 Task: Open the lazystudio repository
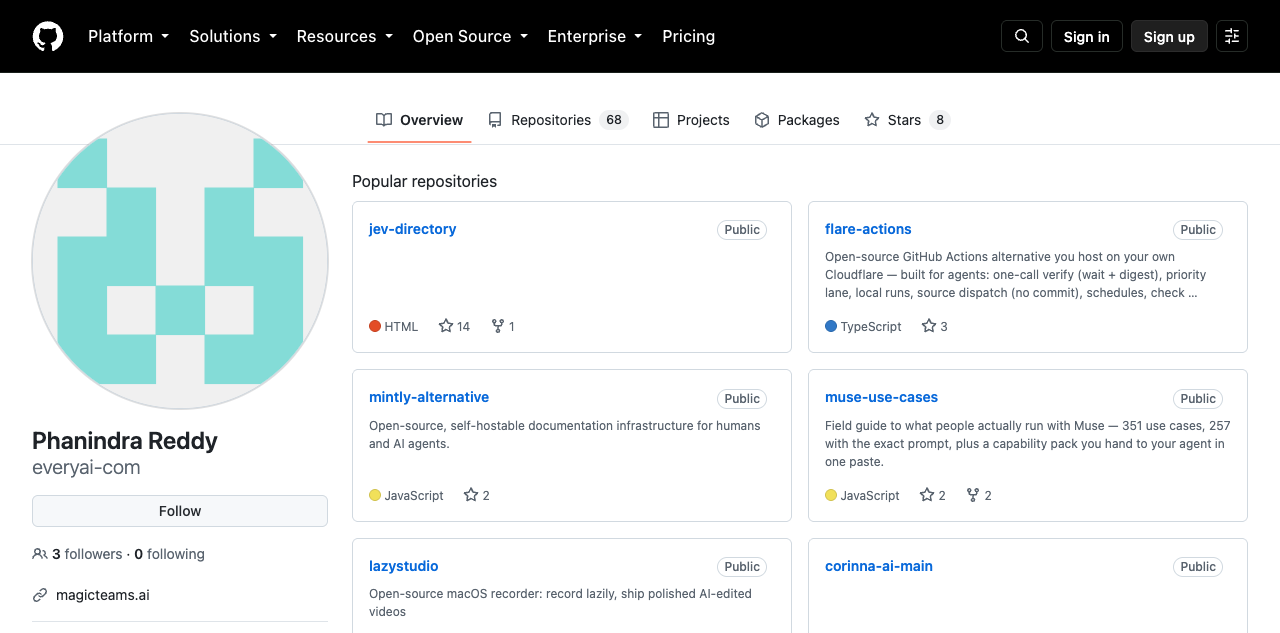click(404, 566)
